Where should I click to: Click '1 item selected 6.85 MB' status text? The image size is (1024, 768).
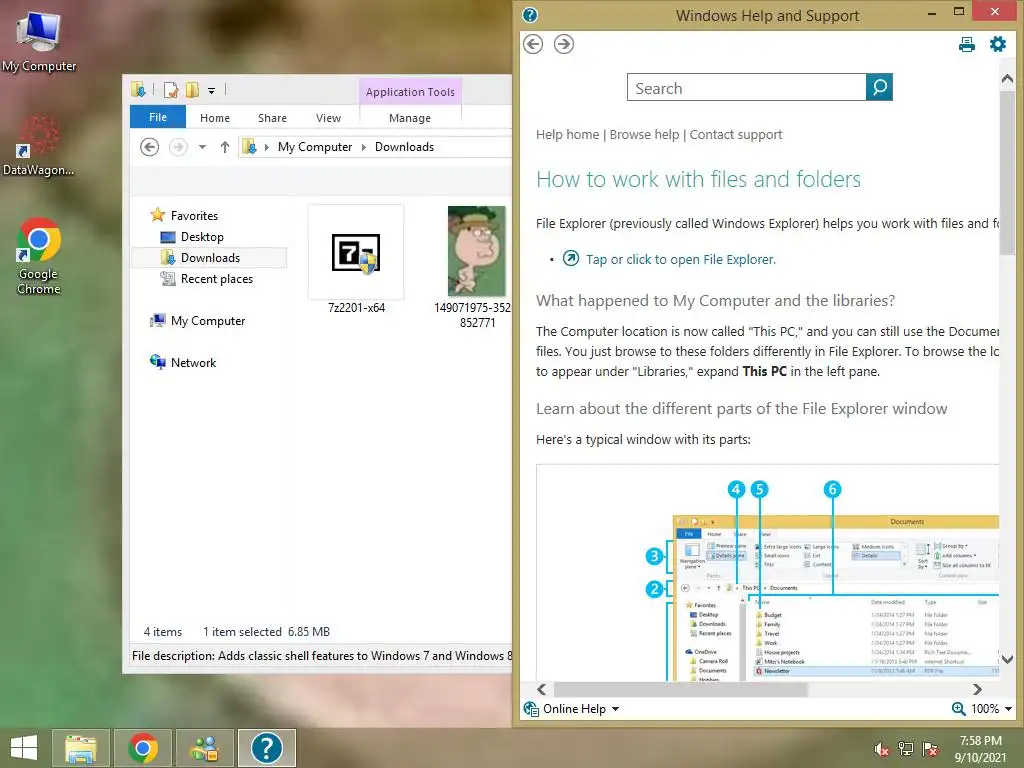click(266, 632)
